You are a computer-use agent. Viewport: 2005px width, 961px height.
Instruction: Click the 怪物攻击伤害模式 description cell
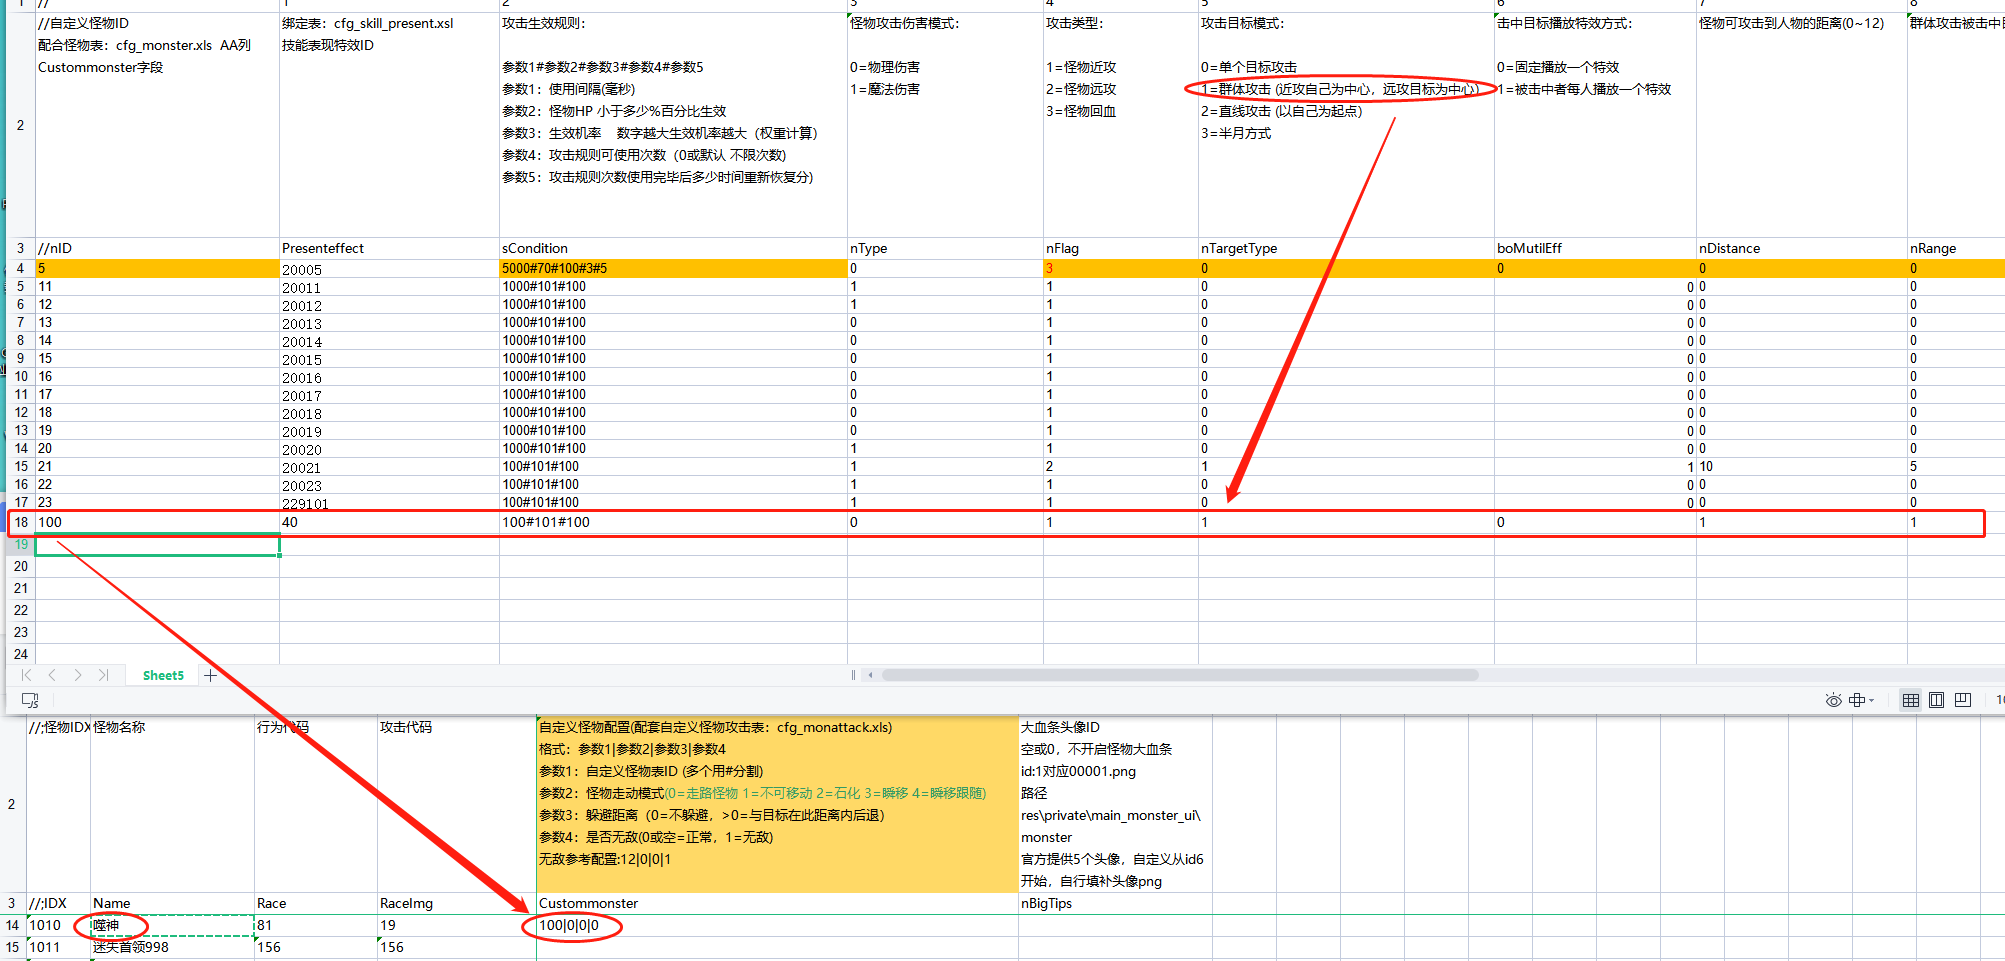coord(945,124)
